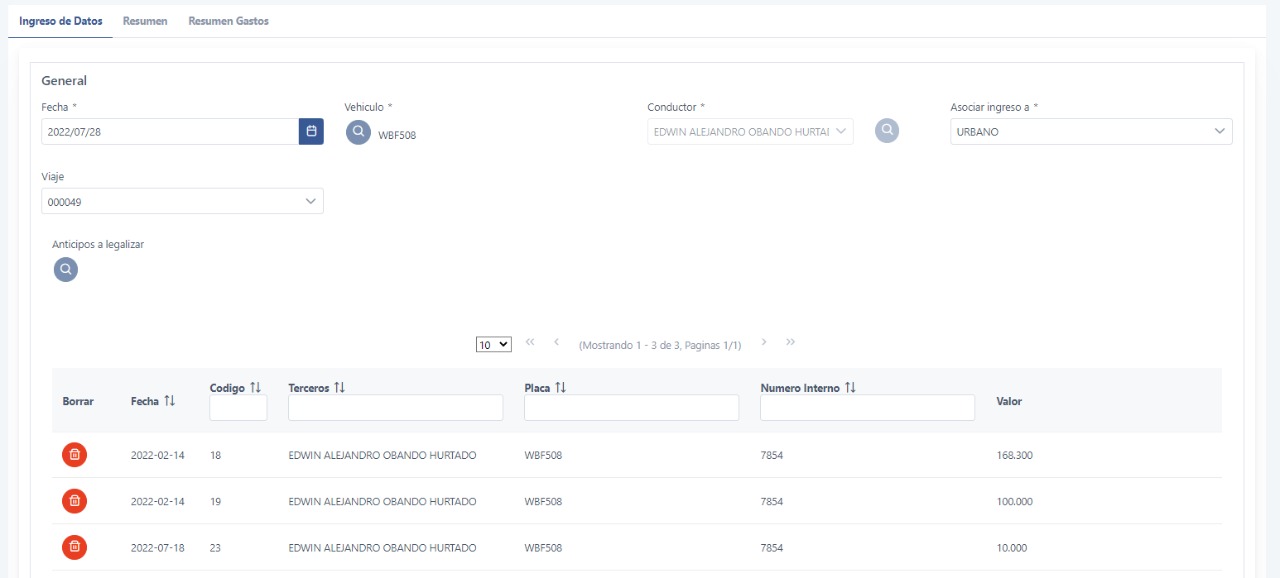Go to the next page of results
This screenshot has height=578, width=1280.
[x=764, y=343]
